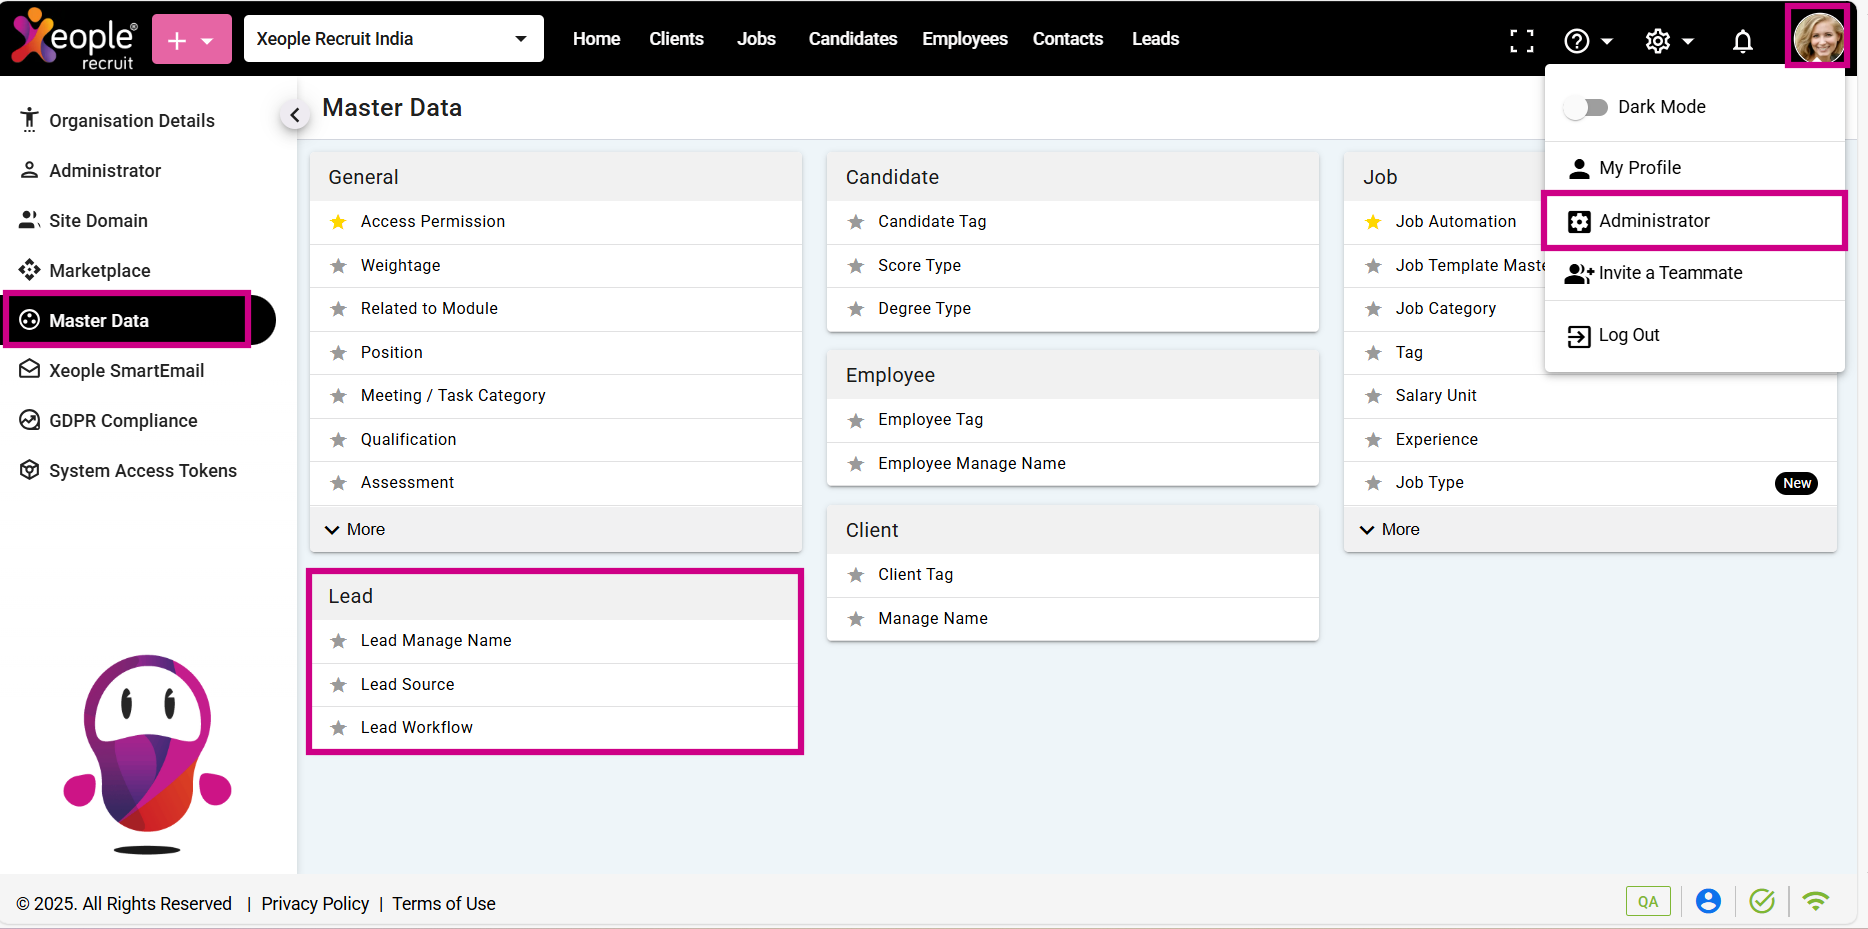
Task: Click the Xeople Recruit logo
Action: [75, 38]
